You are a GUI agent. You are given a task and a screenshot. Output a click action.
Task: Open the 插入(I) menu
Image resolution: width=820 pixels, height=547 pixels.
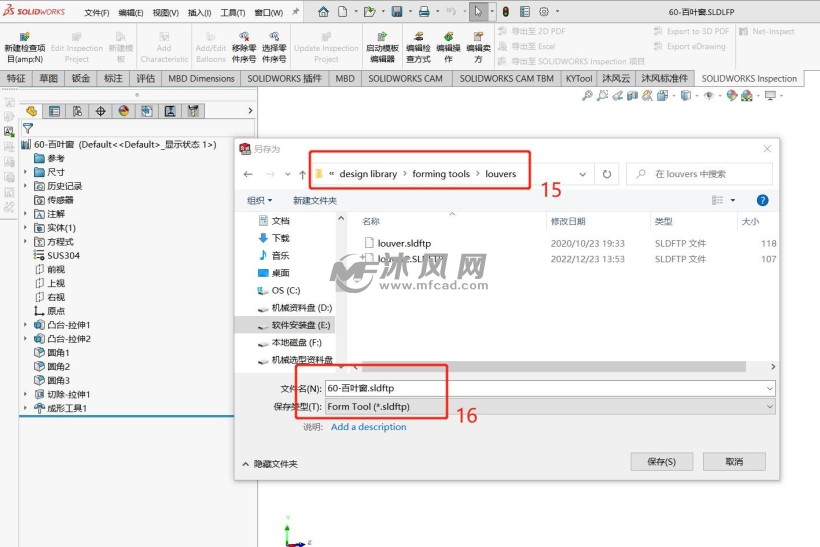(199, 13)
